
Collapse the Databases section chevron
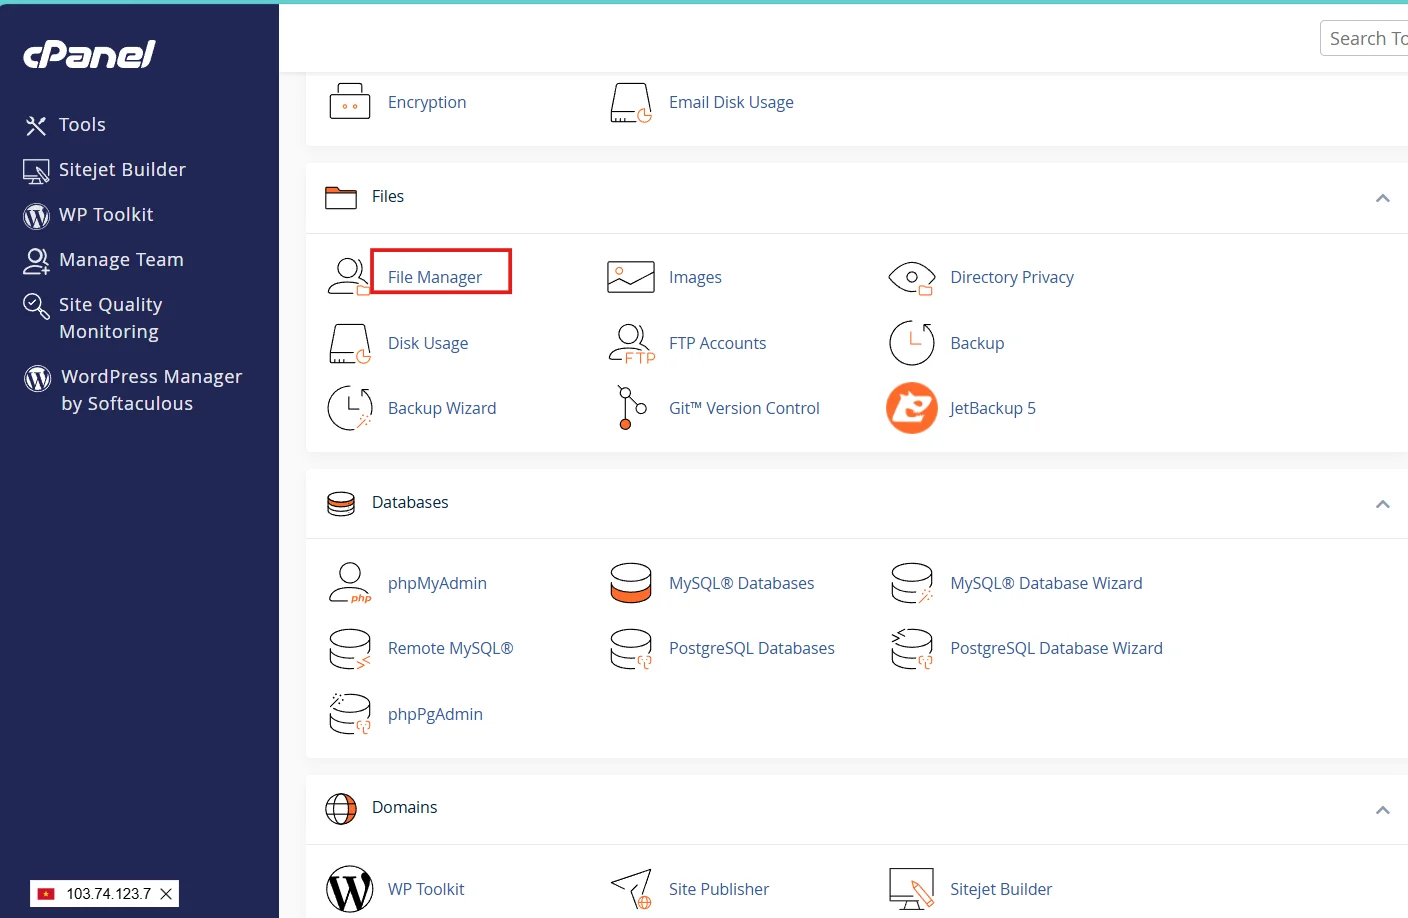(1382, 504)
